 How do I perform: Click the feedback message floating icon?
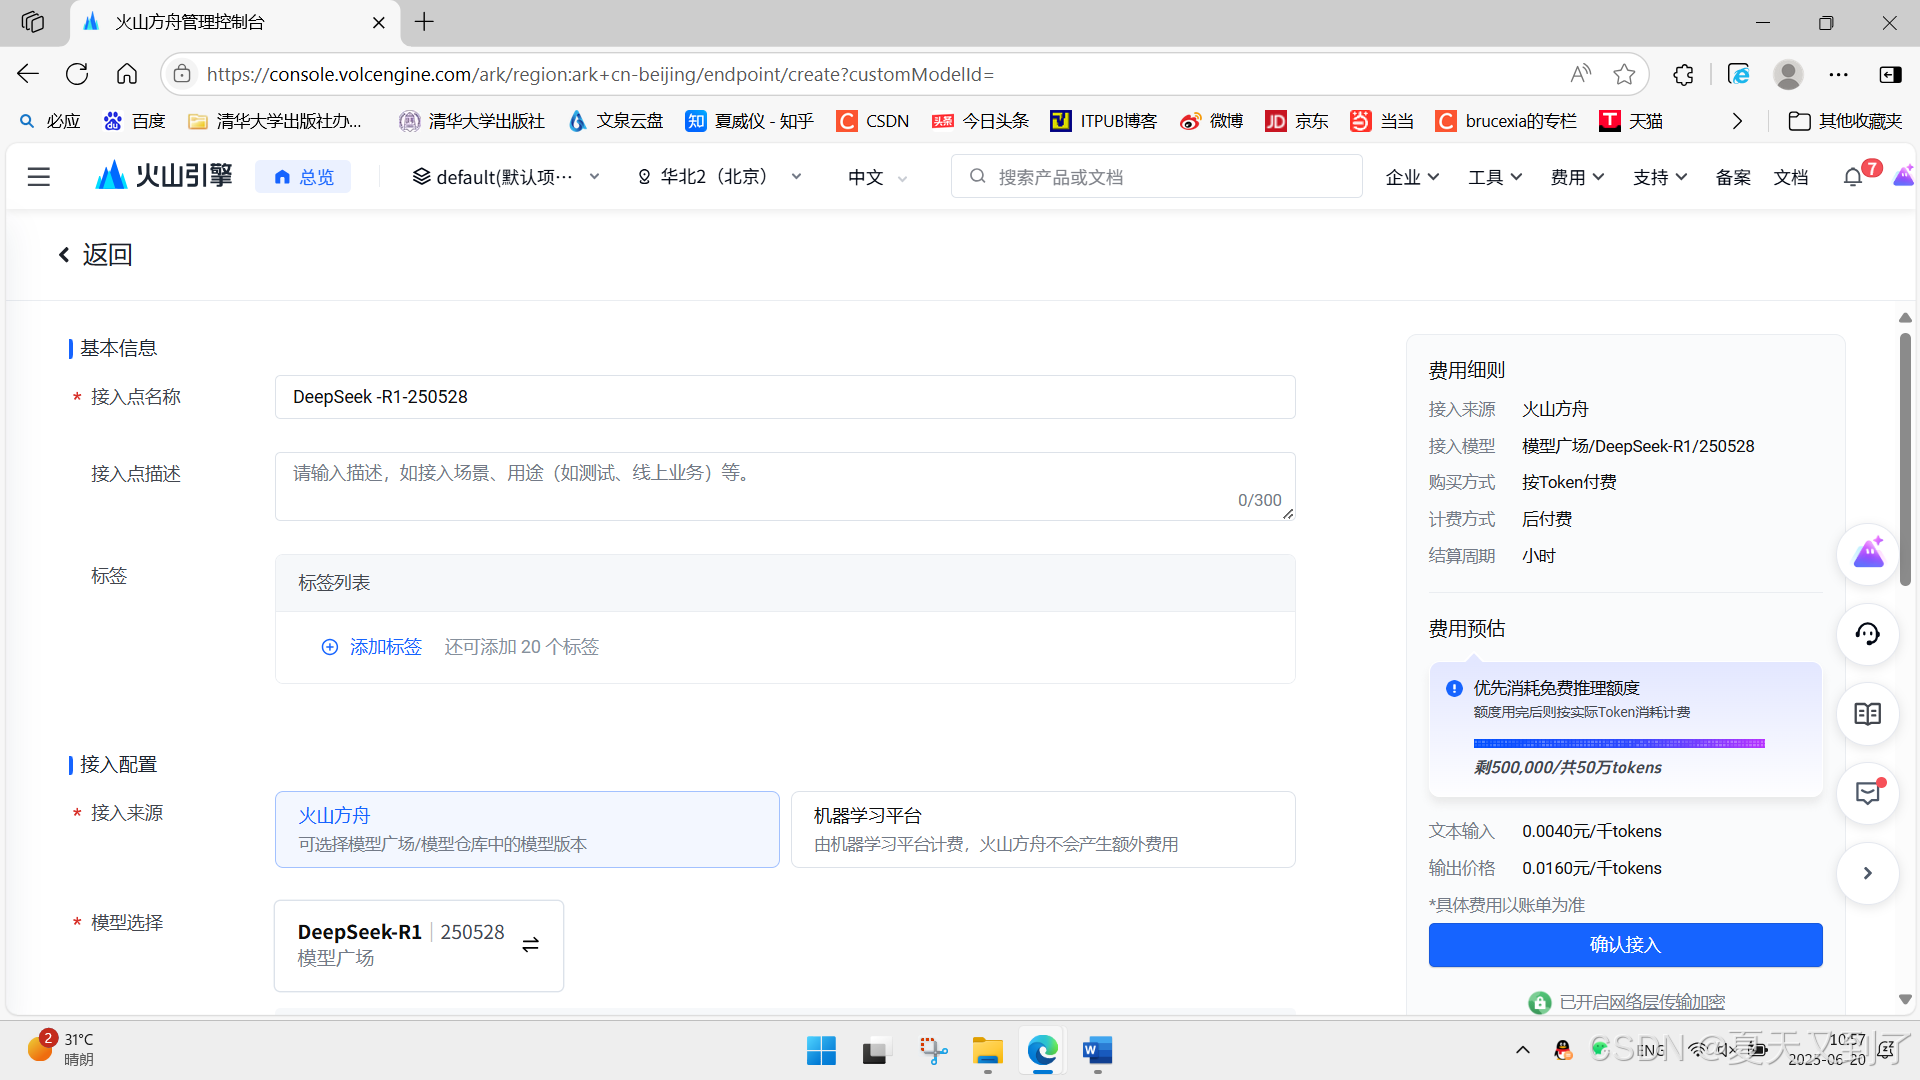[1867, 794]
